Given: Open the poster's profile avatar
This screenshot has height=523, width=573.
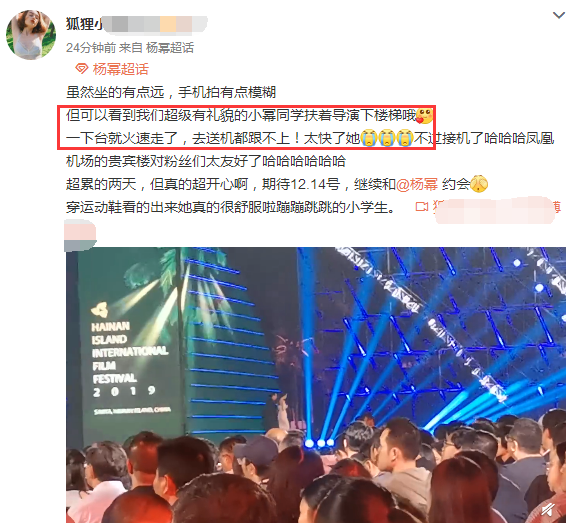Looking at the screenshot, I should tap(31, 35).
